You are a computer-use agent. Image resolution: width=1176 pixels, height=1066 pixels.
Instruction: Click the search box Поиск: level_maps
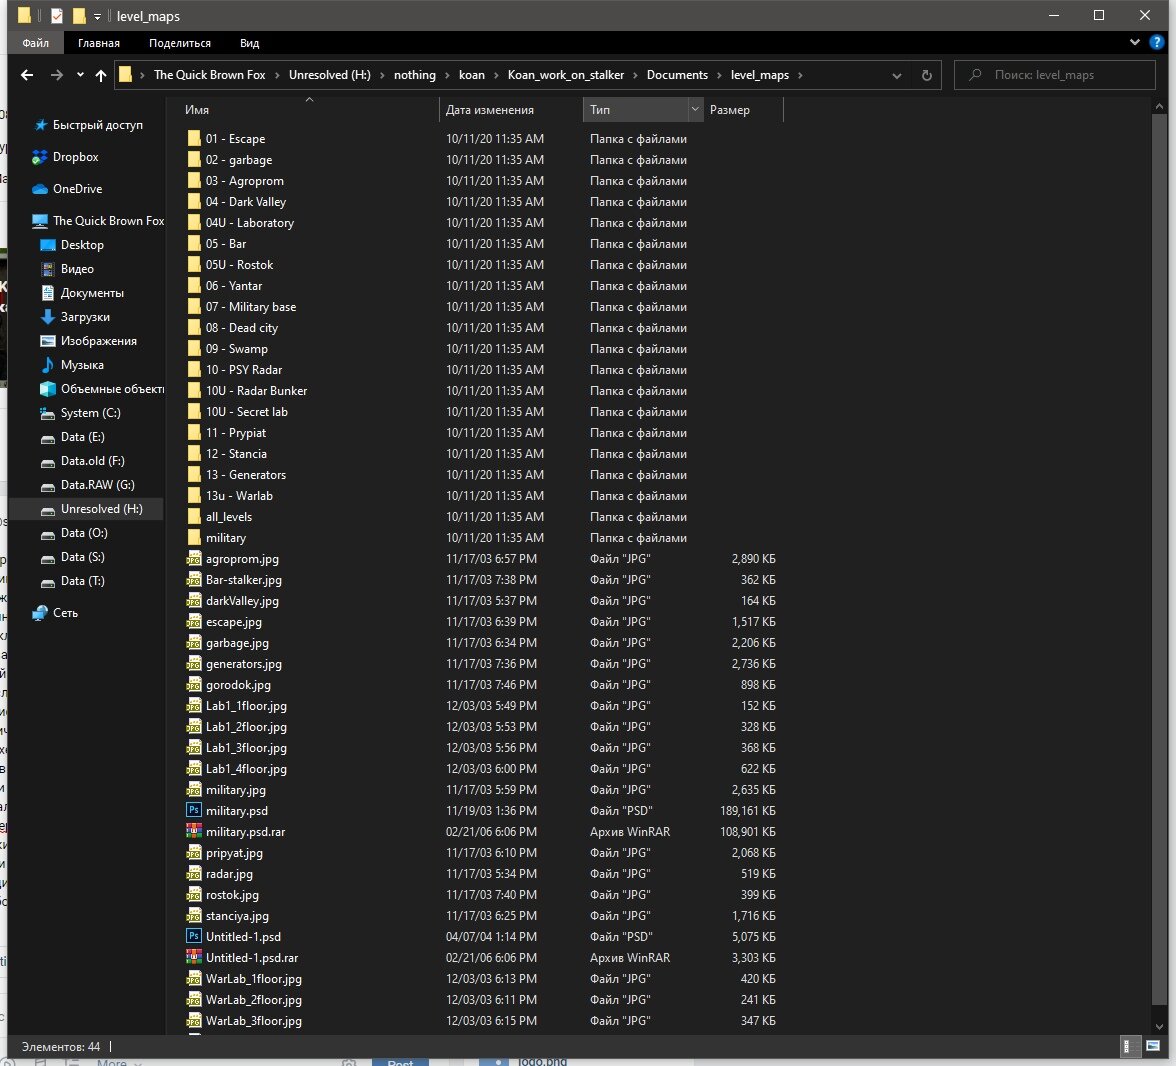1054,75
